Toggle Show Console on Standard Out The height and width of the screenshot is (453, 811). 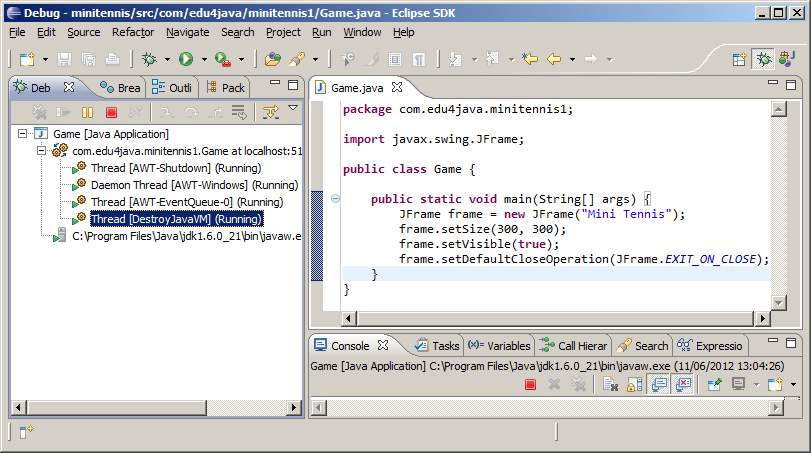click(x=659, y=384)
